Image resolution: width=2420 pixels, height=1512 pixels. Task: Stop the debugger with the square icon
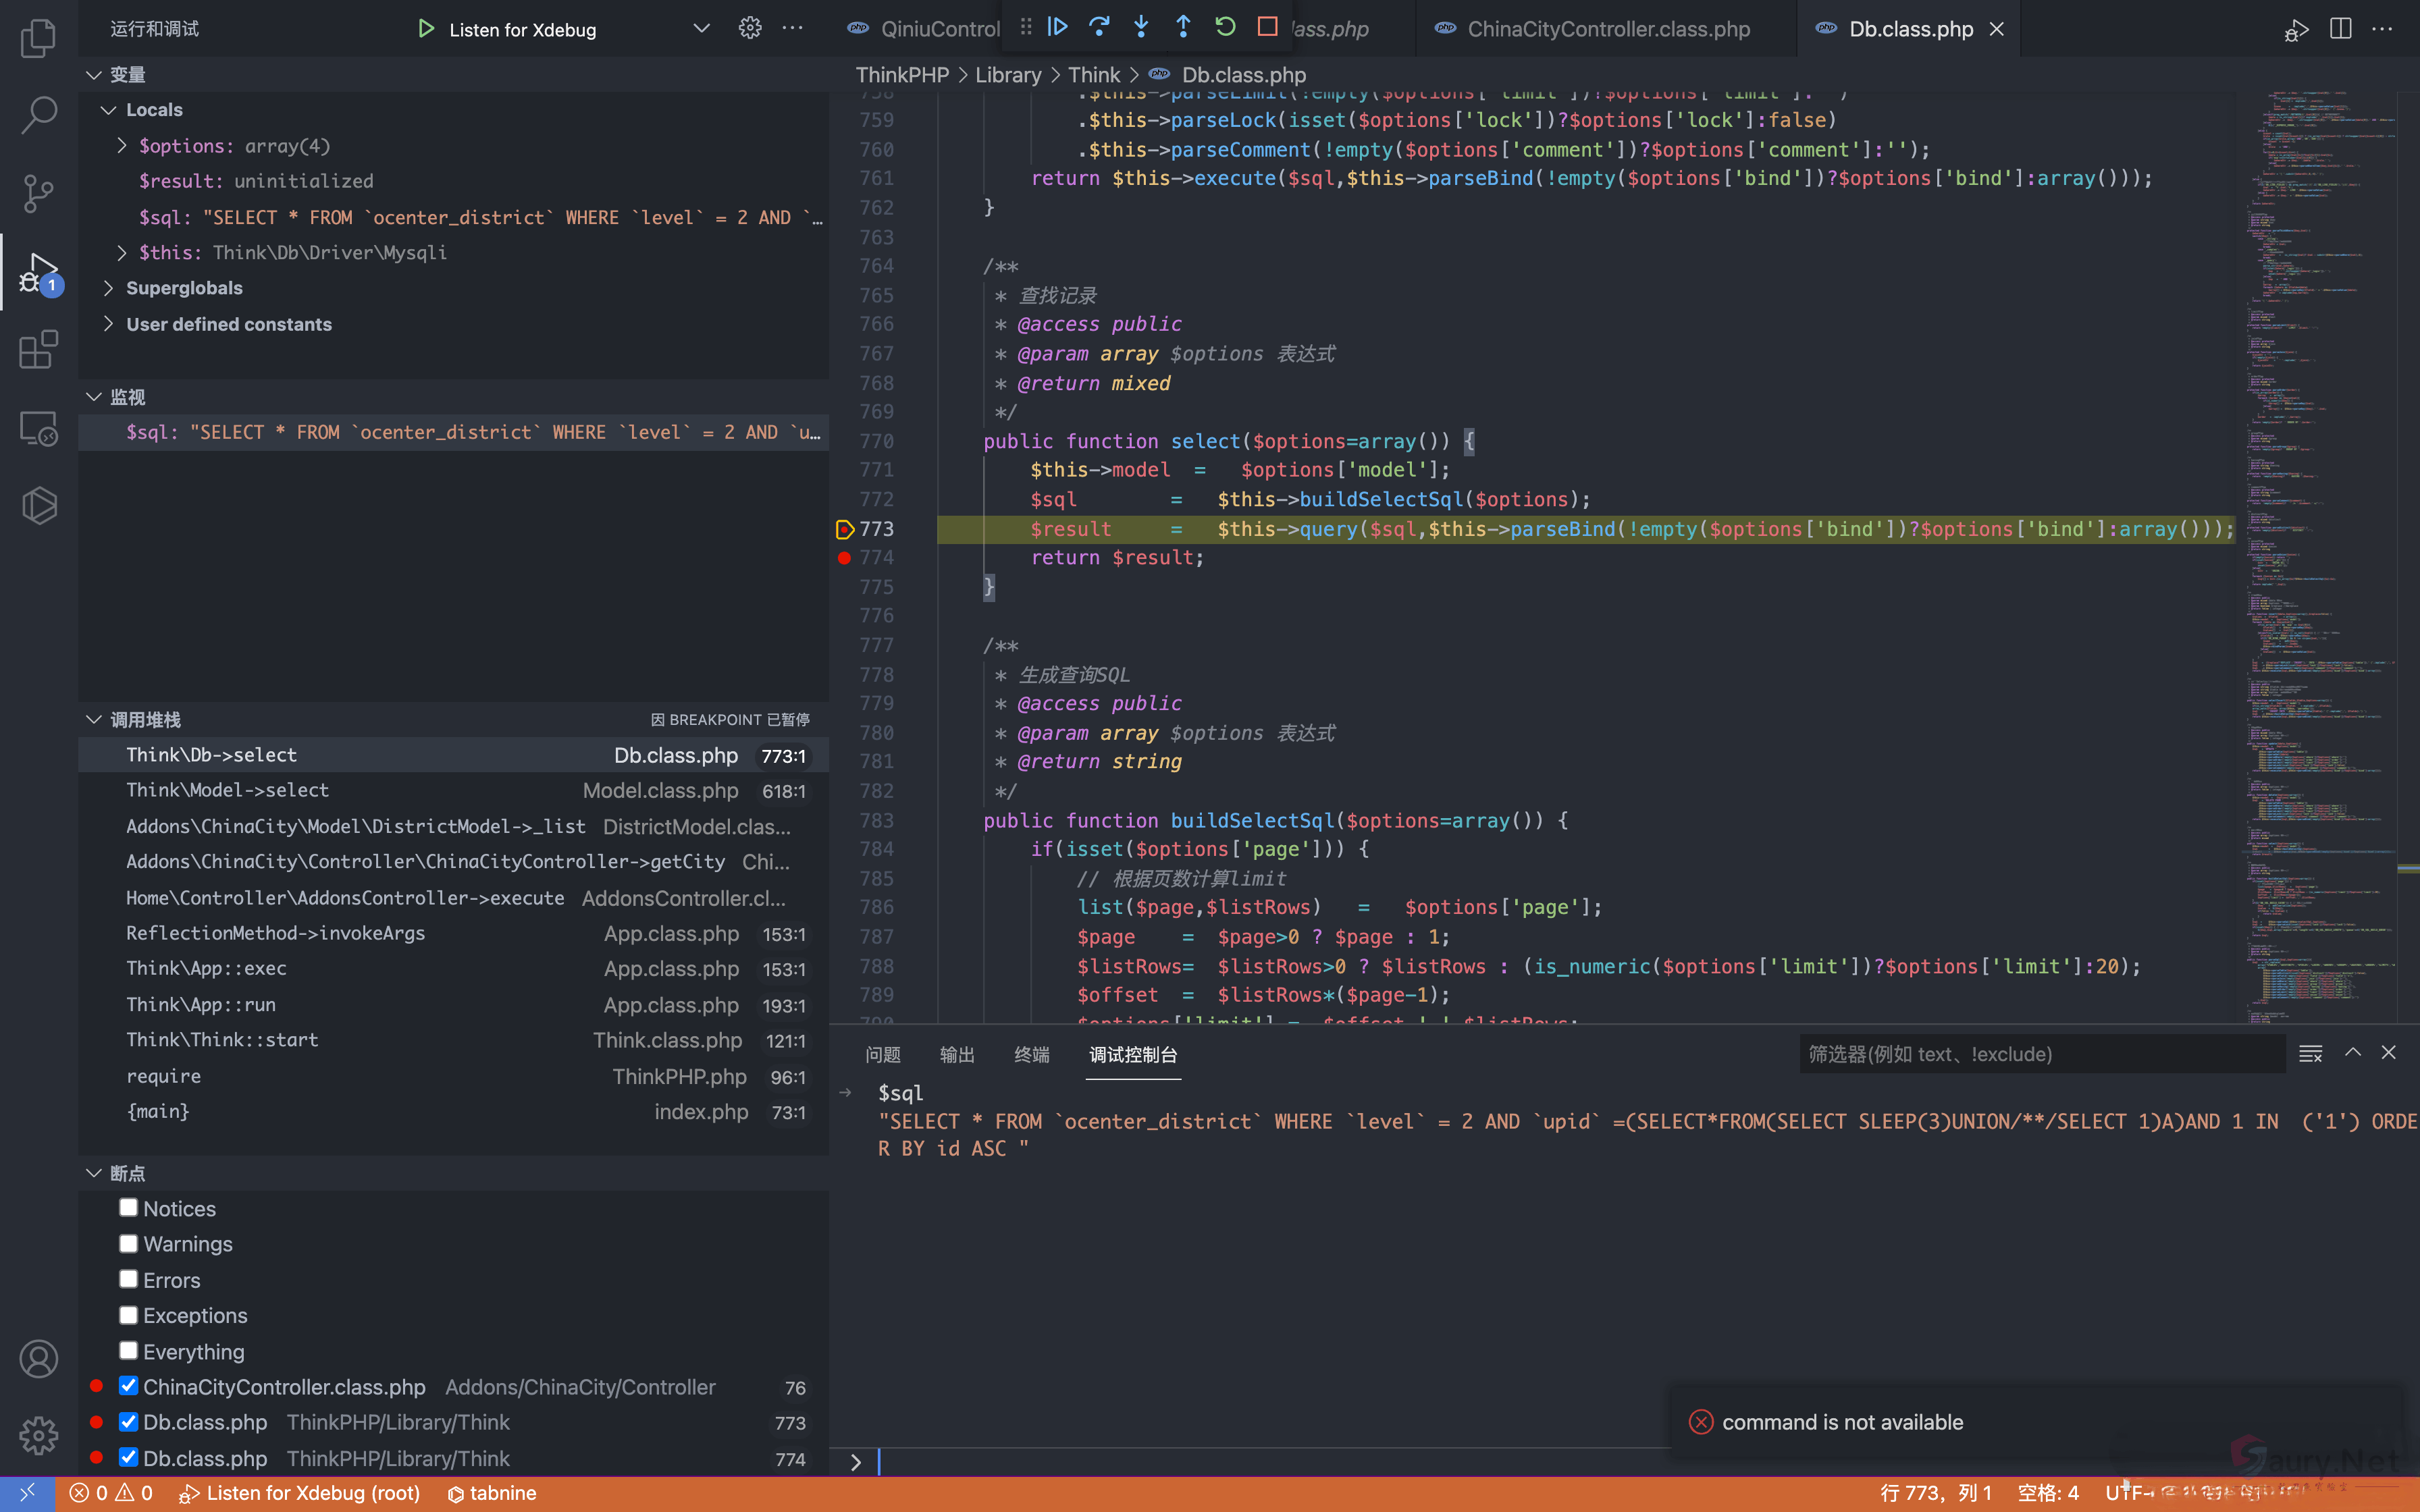tap(1267, 27)
